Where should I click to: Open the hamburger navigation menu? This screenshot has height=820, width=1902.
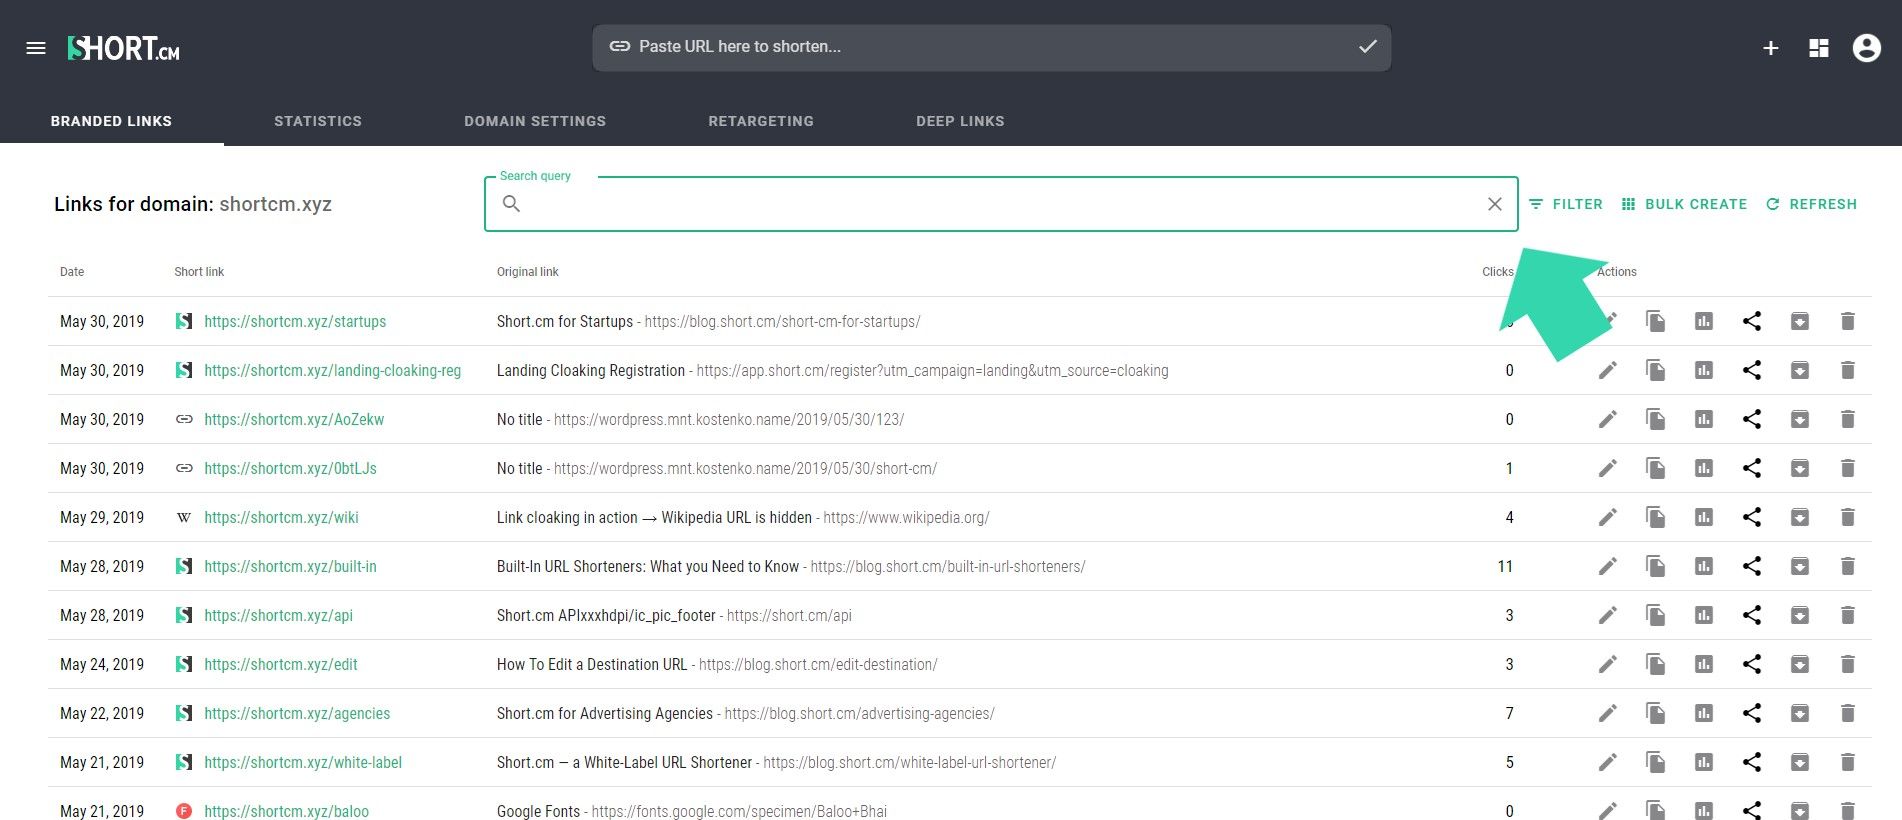[x=36, y=48]
